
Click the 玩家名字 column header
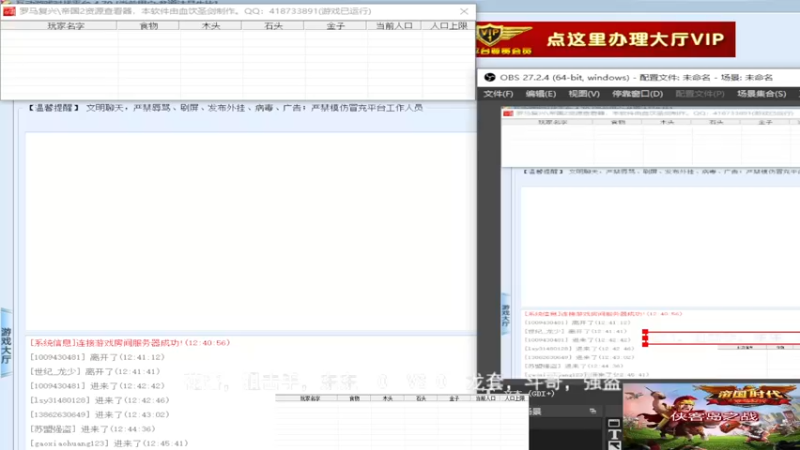(x=59, y=26)
